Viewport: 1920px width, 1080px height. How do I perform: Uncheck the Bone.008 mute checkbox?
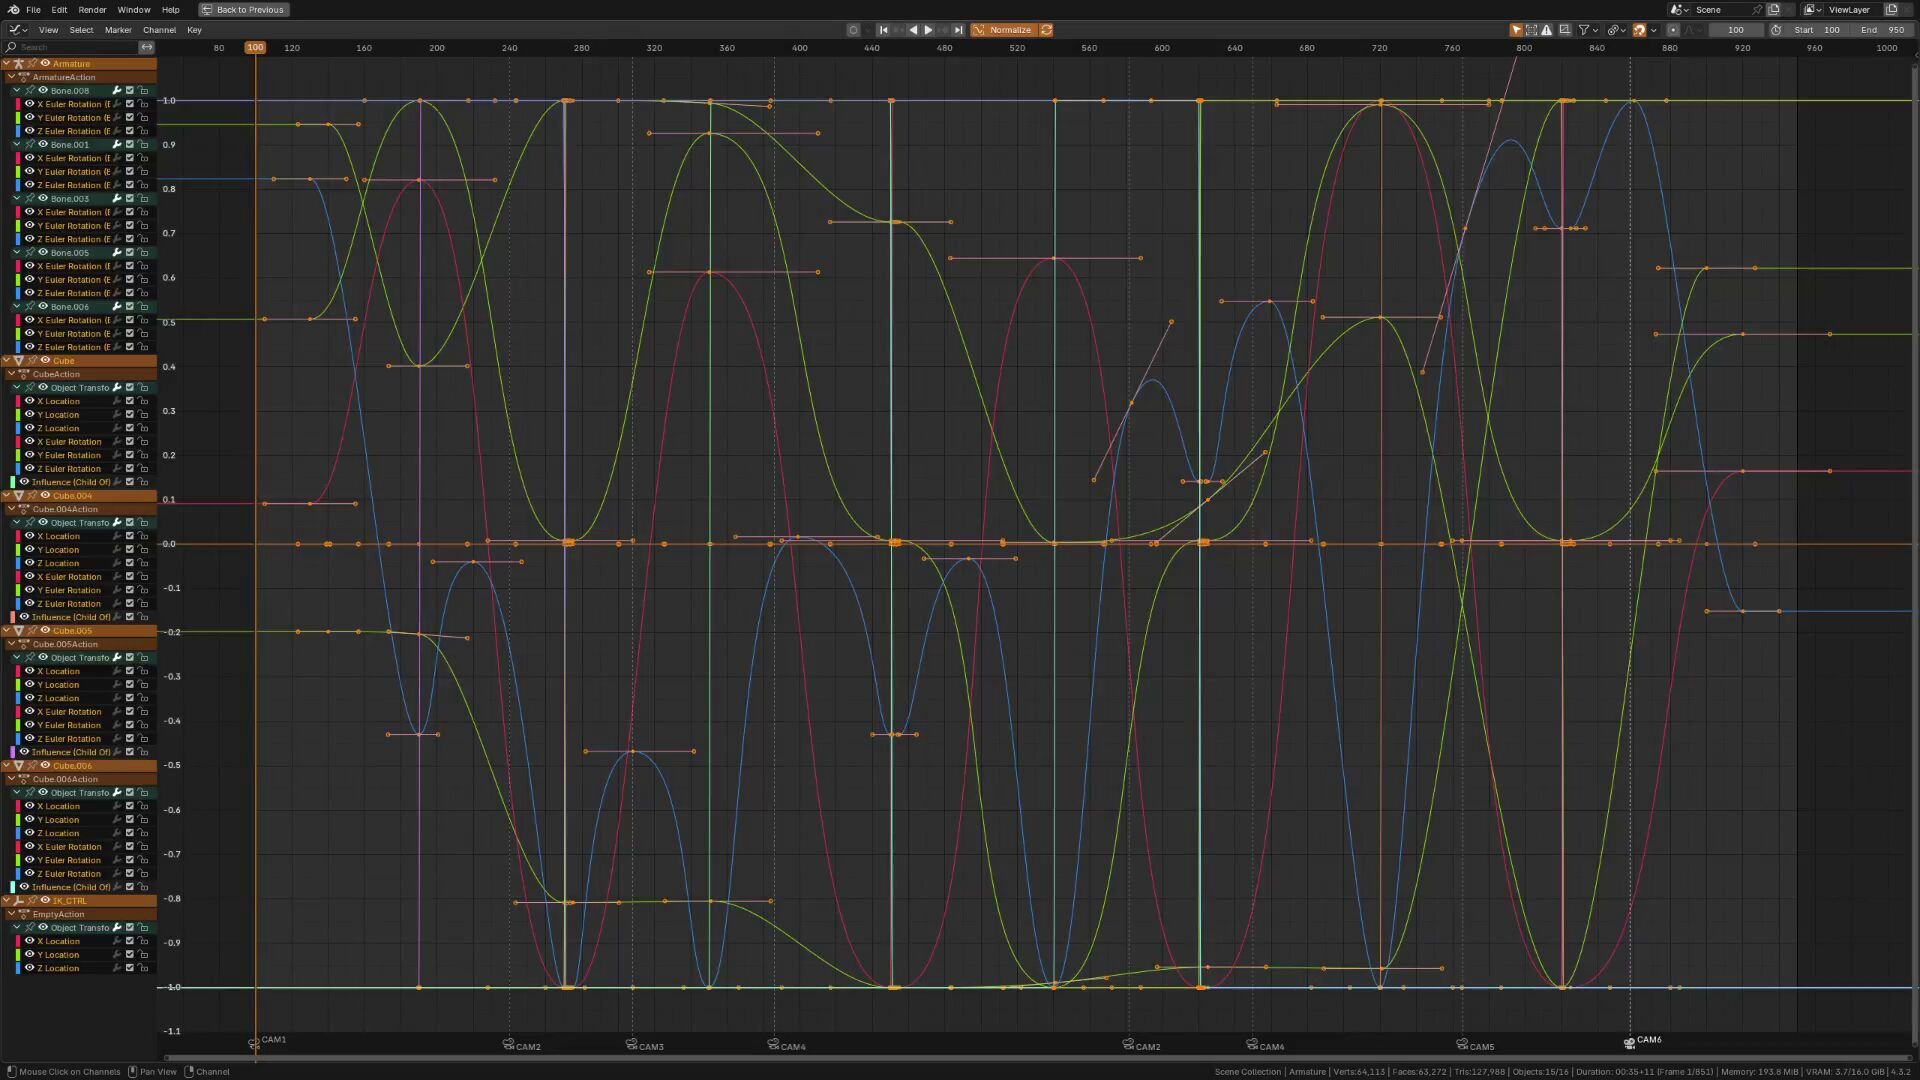pyautogui.click(x=130, y=90)
